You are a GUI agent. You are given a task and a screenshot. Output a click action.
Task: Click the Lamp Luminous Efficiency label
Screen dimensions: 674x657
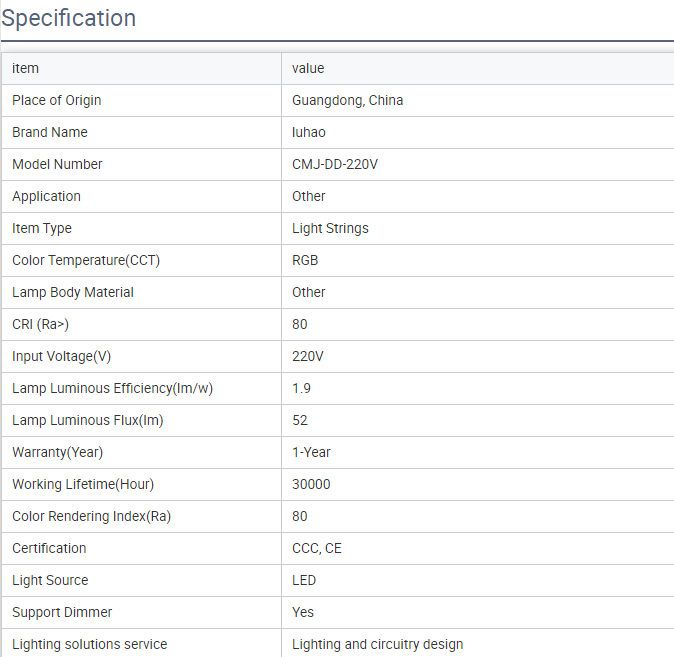point(112,388)
